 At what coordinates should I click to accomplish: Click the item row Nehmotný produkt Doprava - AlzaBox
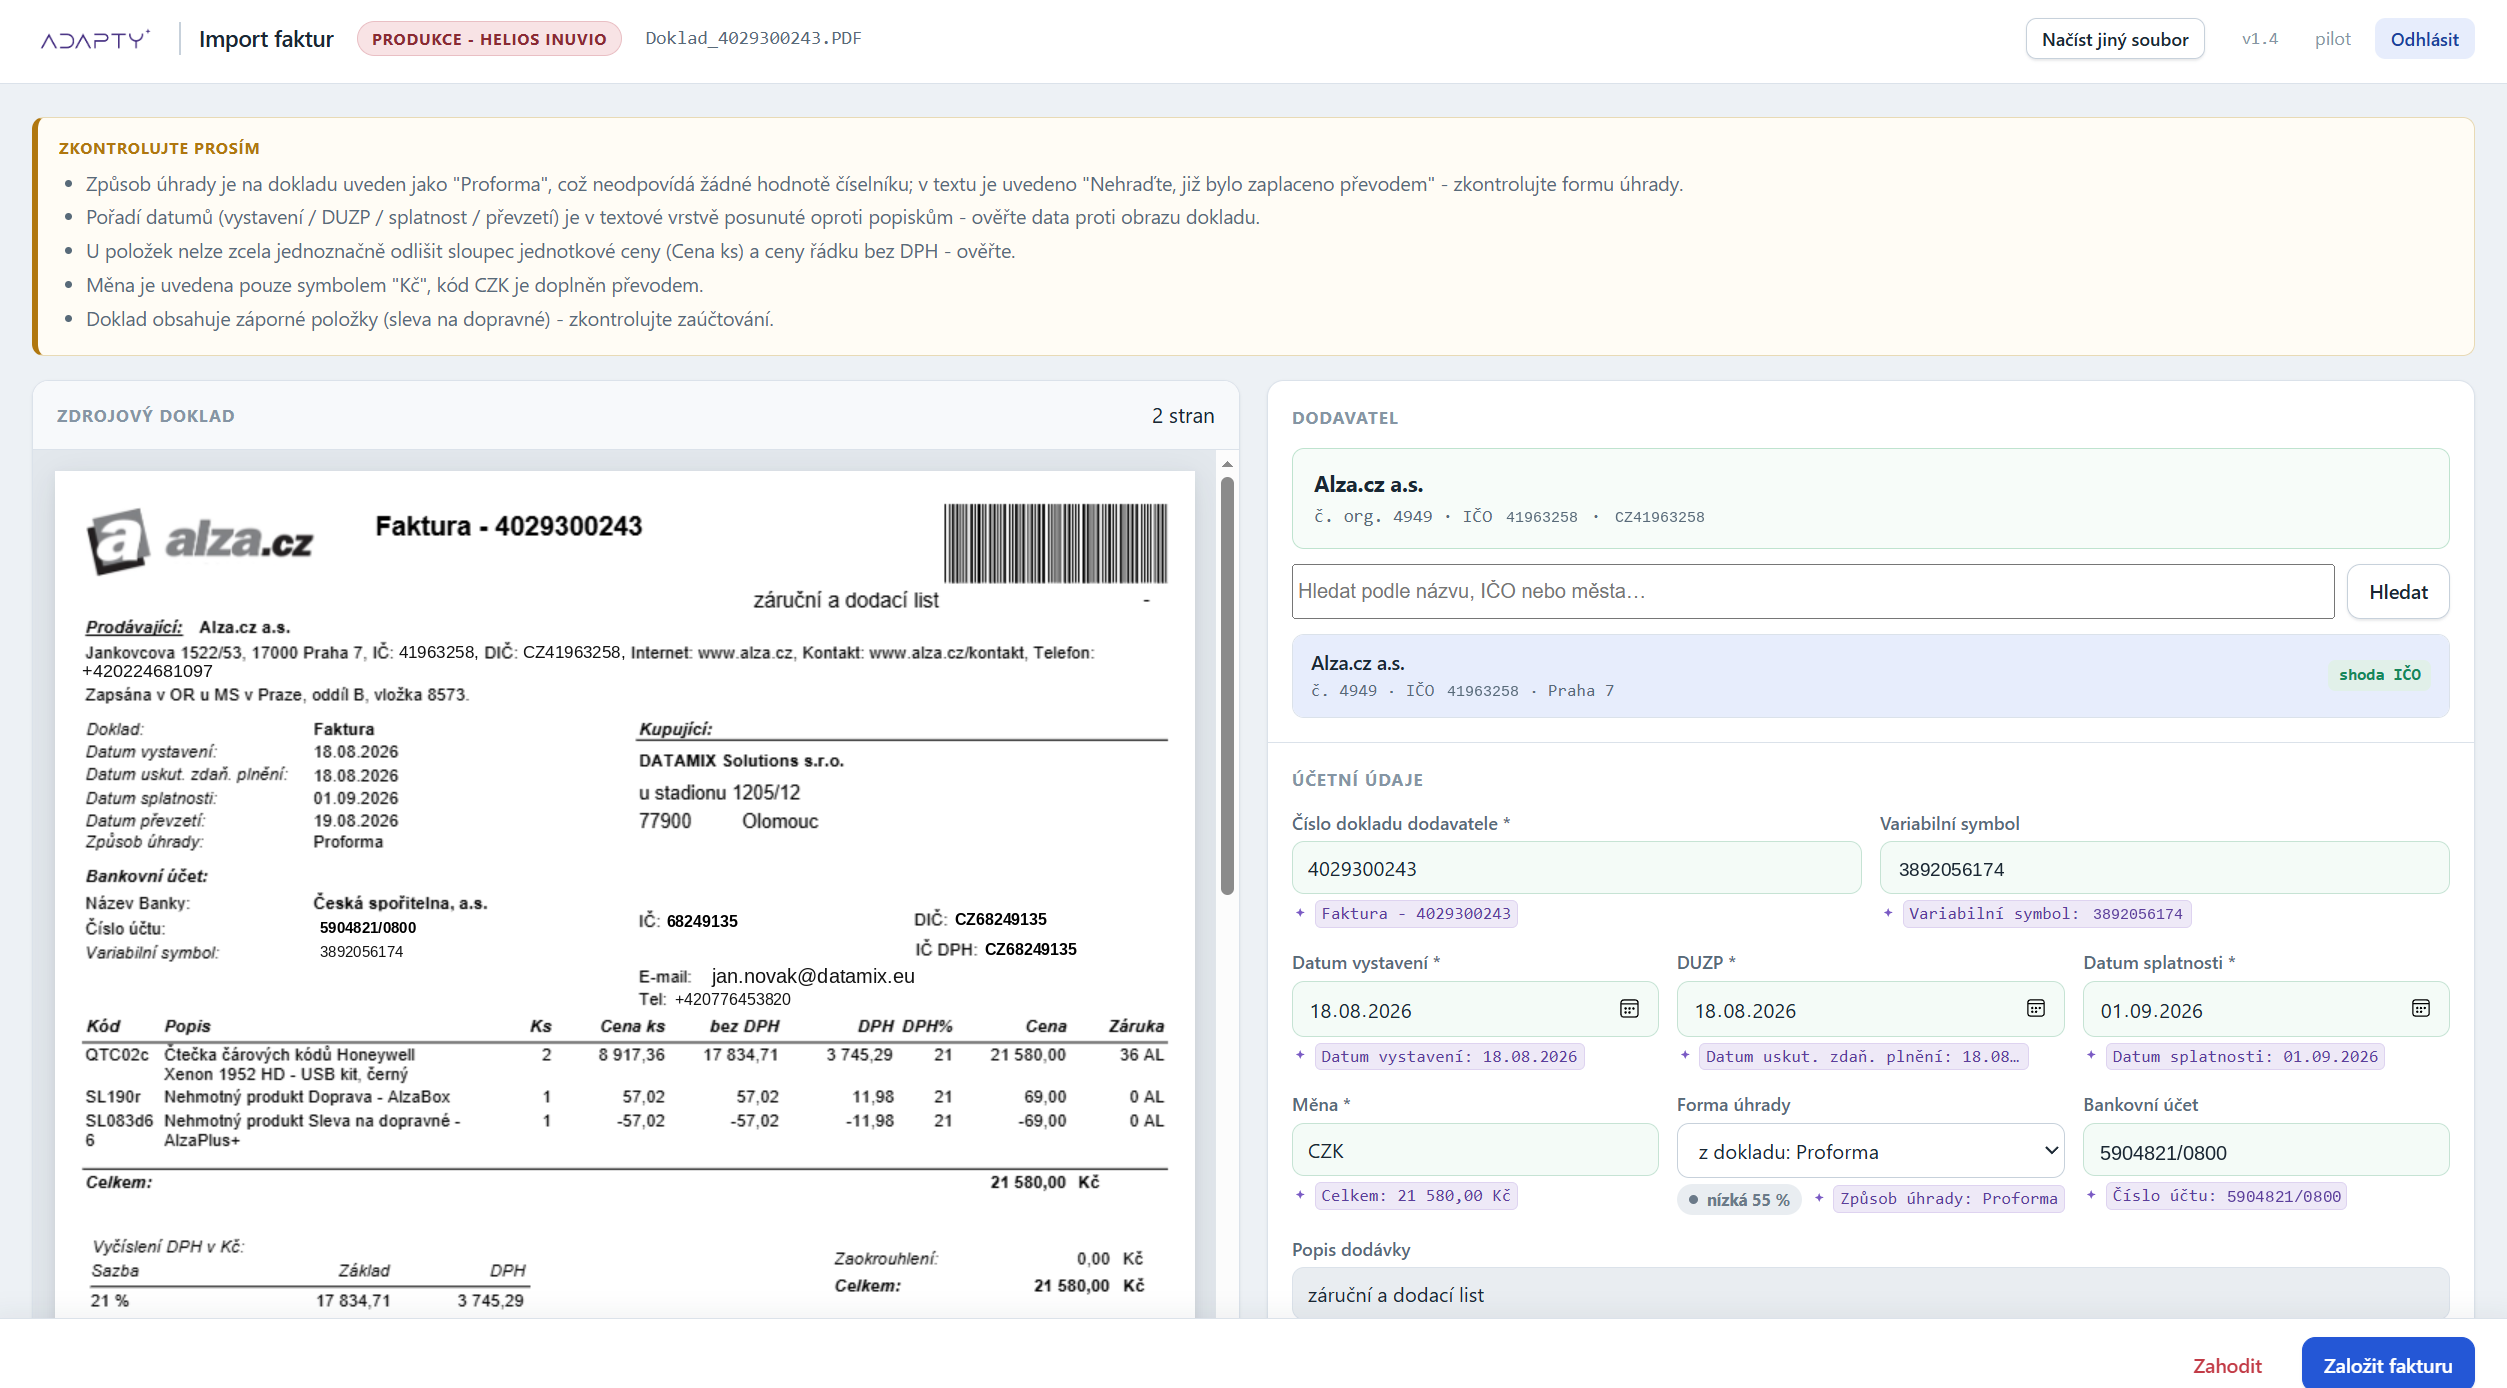pyautogui.click(x=625, y=1097)
